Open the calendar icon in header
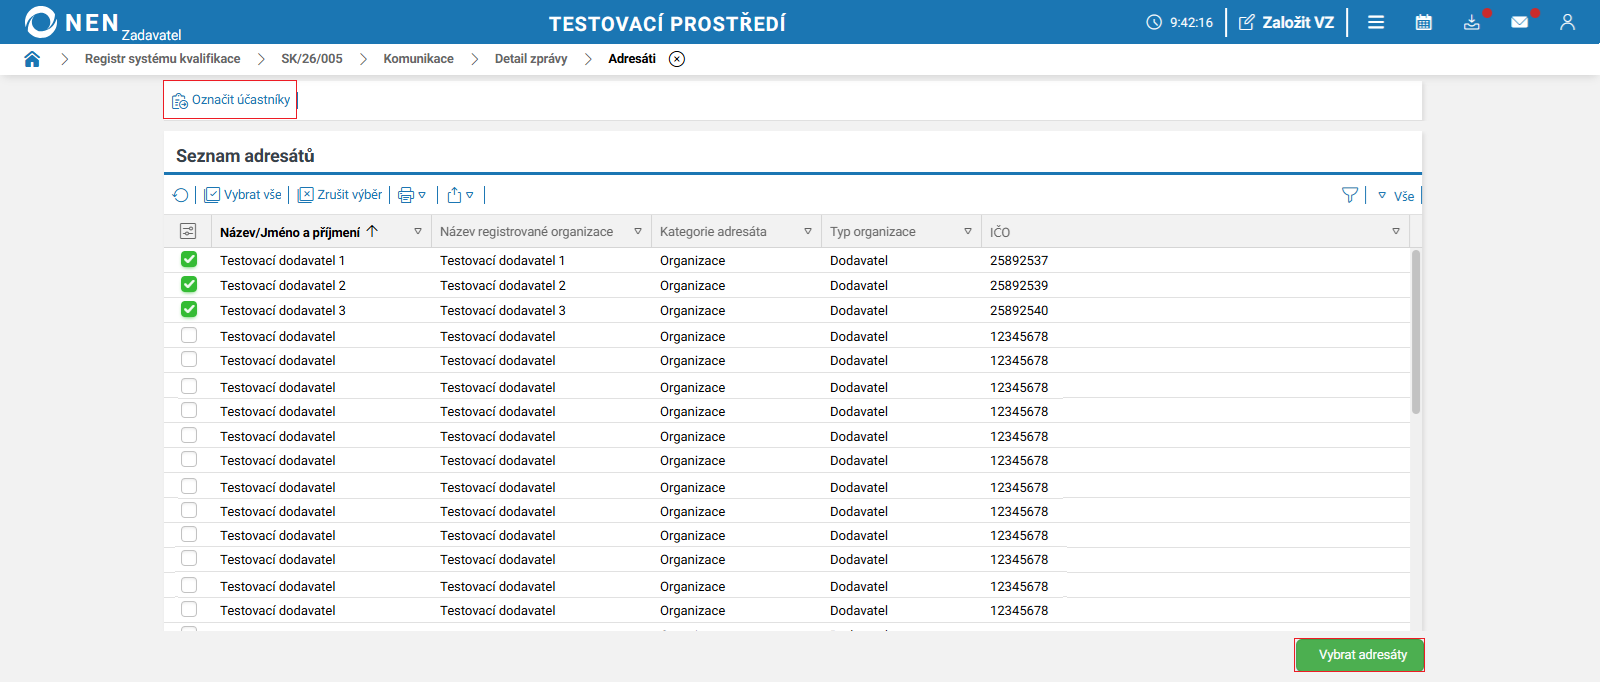 [x=1424, y=22]
